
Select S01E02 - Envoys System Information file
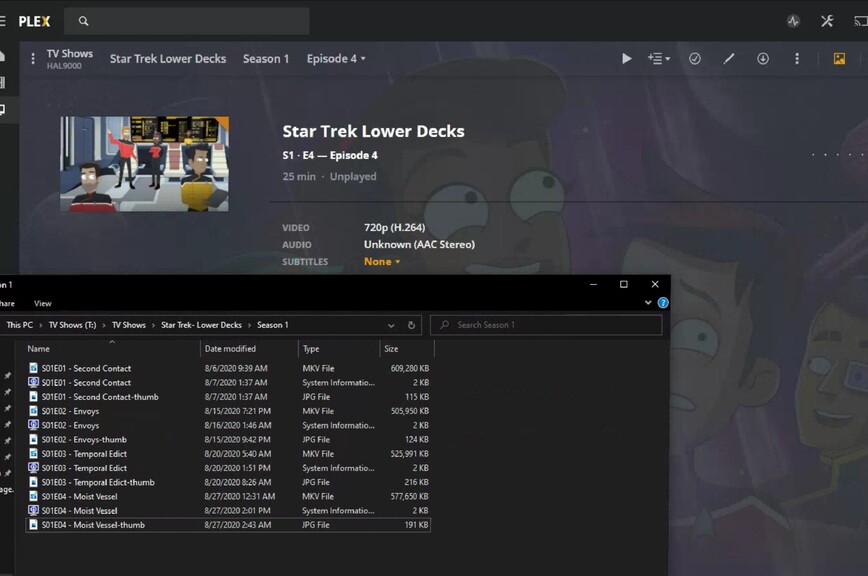[x=228, y=425]
